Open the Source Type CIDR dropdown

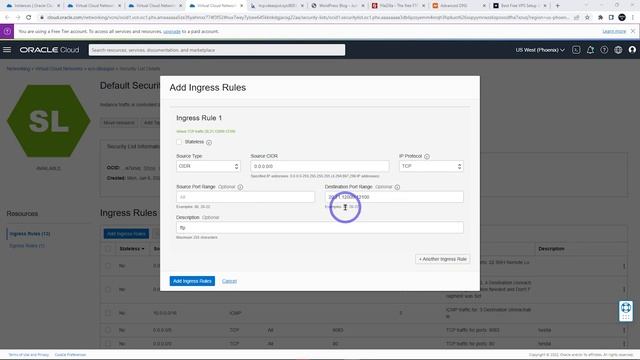208,166
